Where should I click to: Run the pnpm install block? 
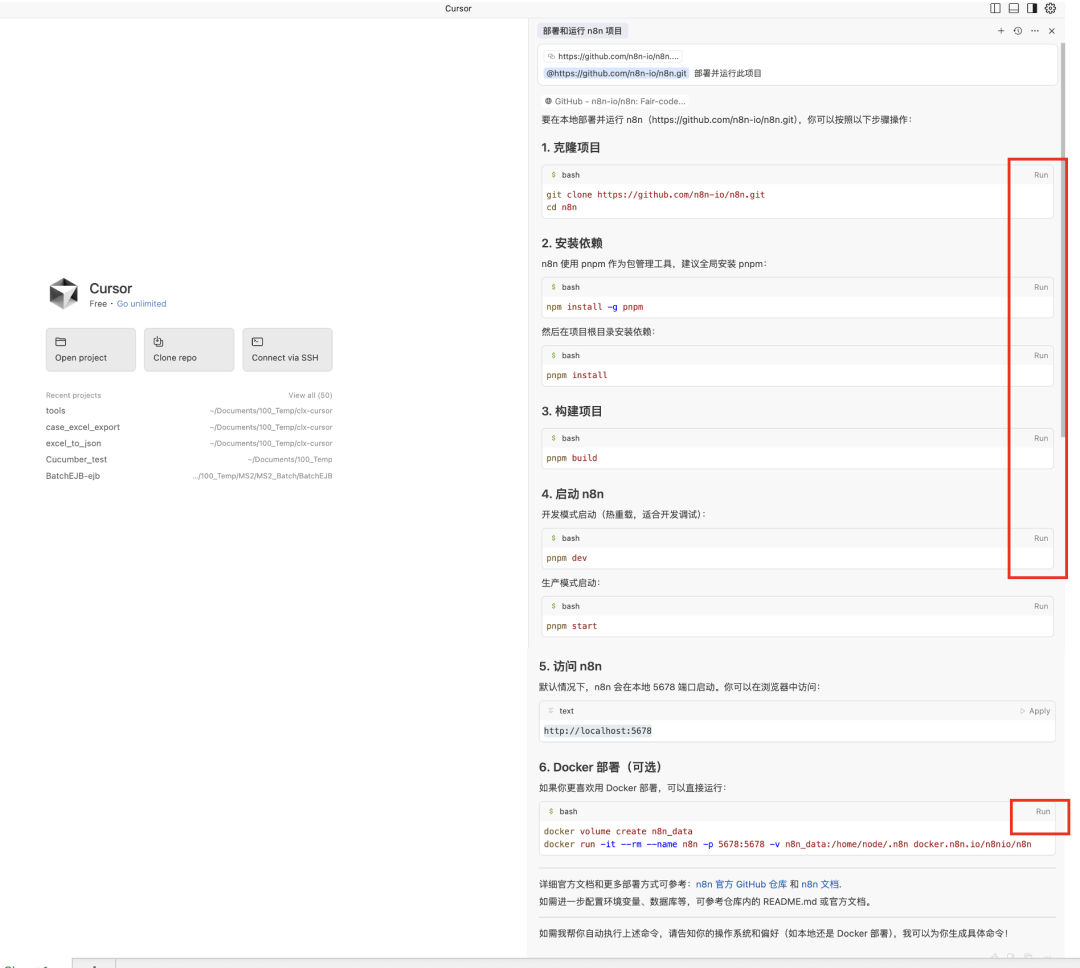click(1041, 356)
